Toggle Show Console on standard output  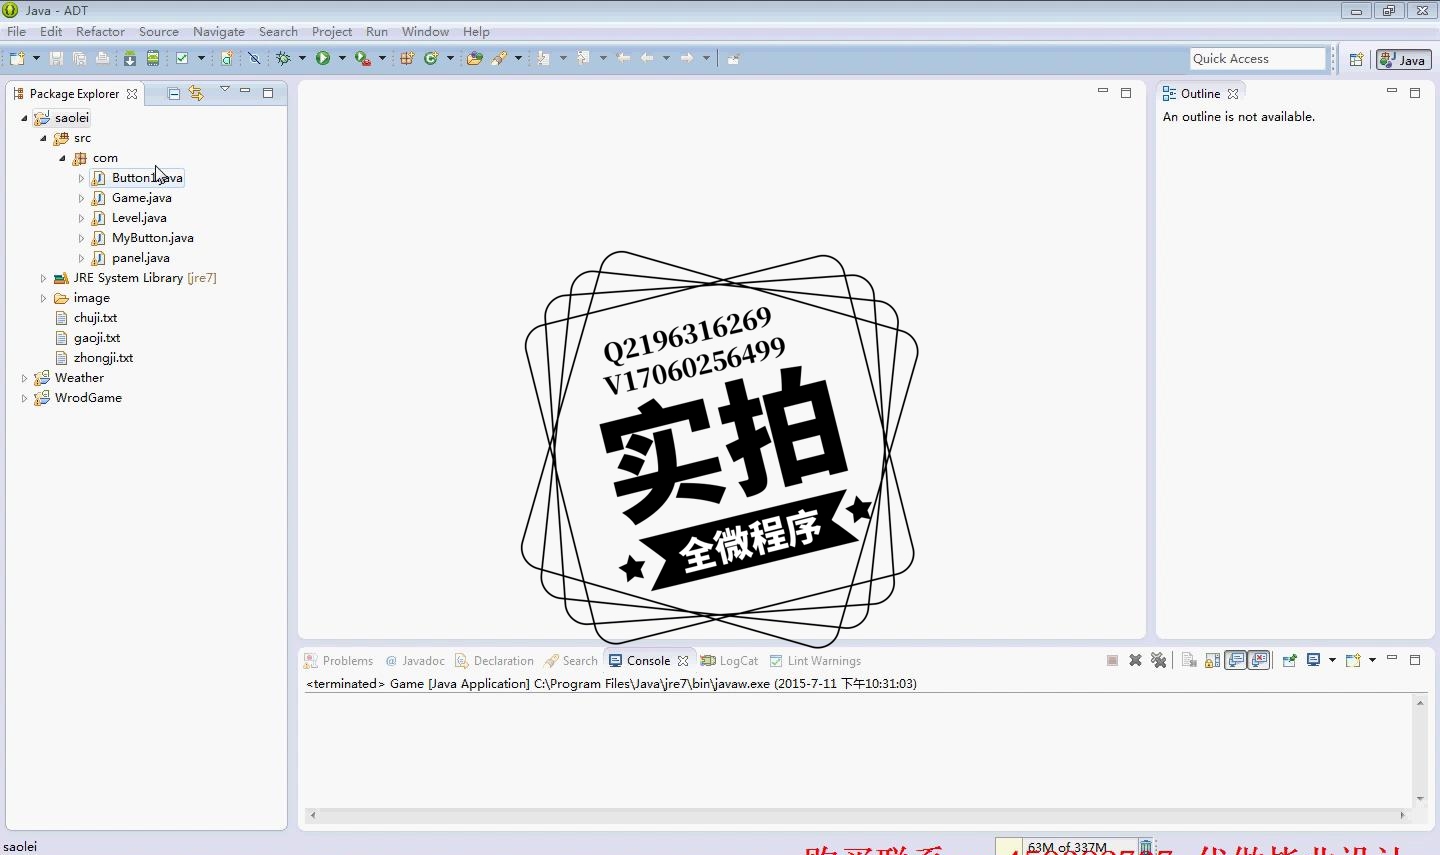1236,660
